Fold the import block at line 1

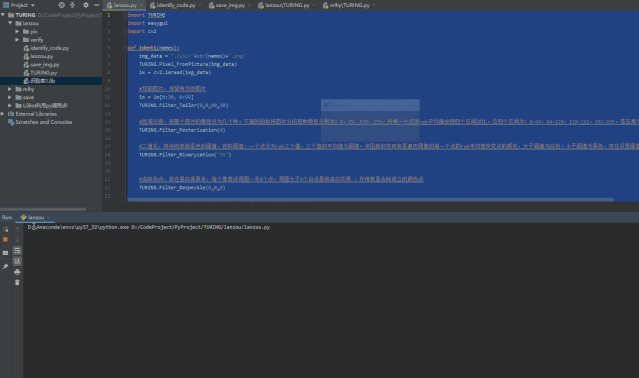(125, 15)
